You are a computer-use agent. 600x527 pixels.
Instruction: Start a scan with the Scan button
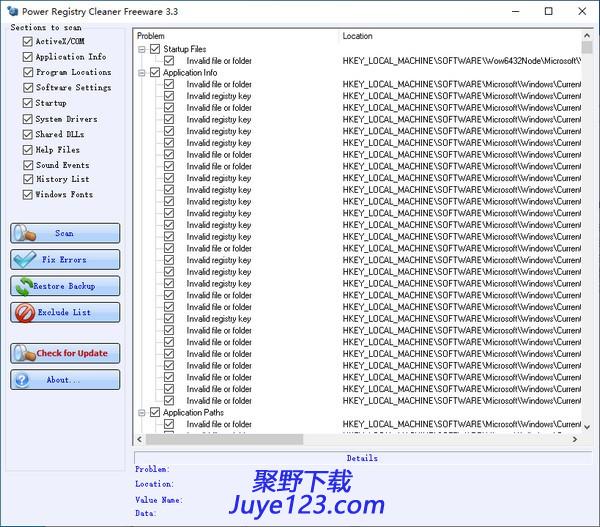tap(65, 233)
